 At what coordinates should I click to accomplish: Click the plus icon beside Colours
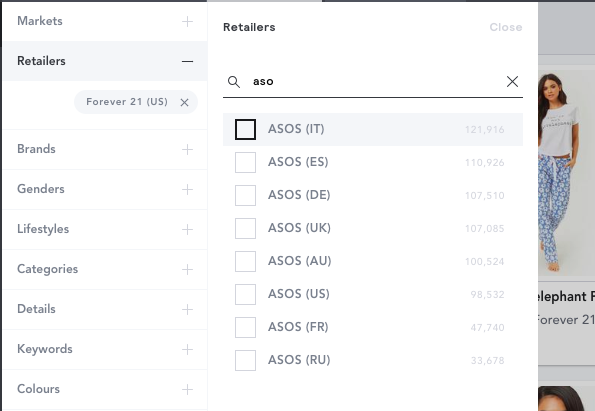click(187, 389)
